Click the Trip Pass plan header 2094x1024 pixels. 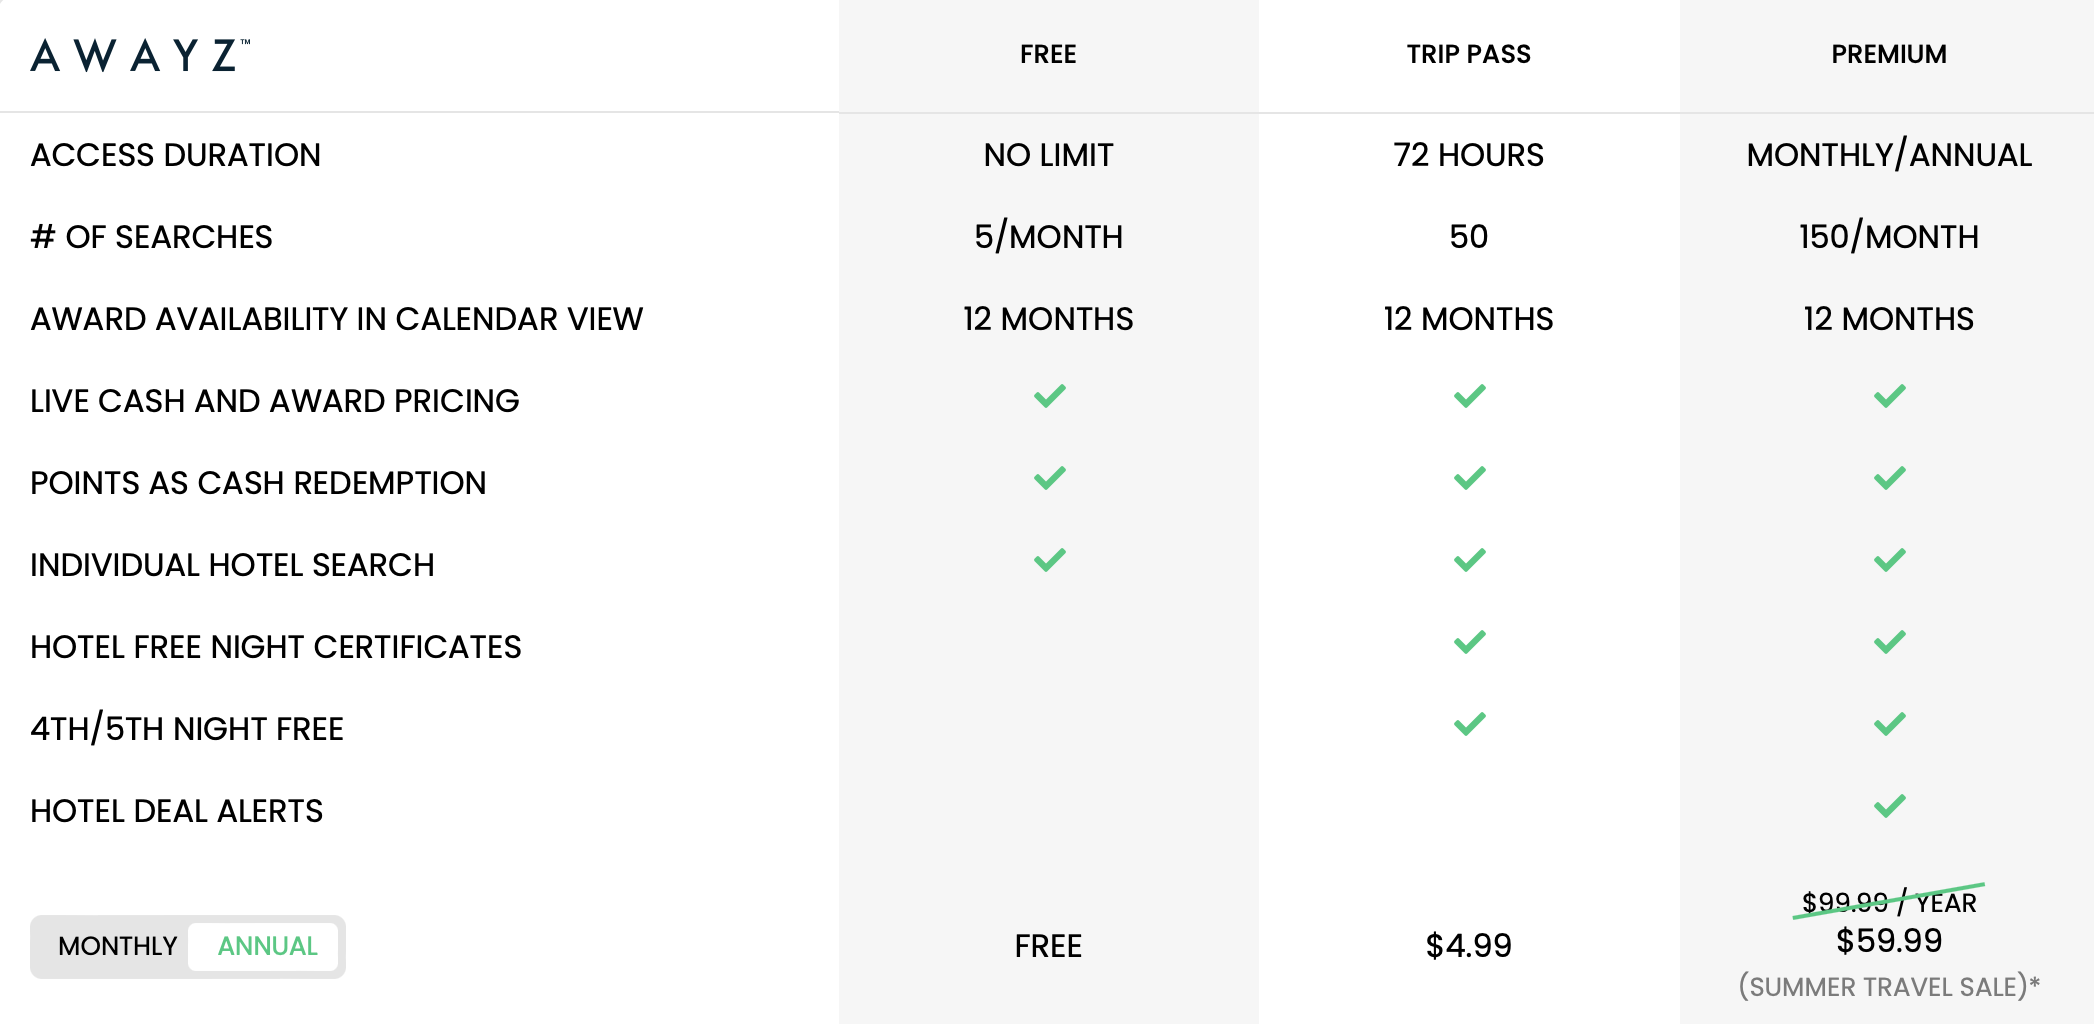tap(1468, 54)
